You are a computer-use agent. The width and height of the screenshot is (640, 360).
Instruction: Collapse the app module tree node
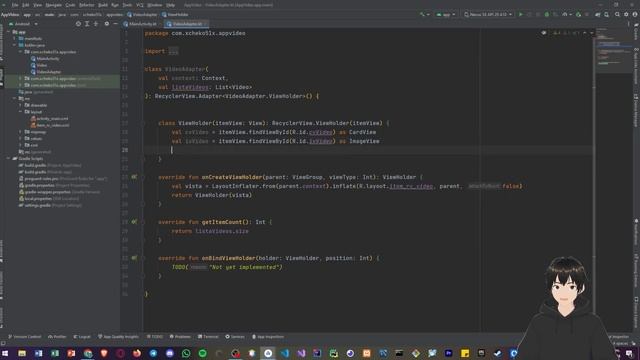(x=9, y=32)
